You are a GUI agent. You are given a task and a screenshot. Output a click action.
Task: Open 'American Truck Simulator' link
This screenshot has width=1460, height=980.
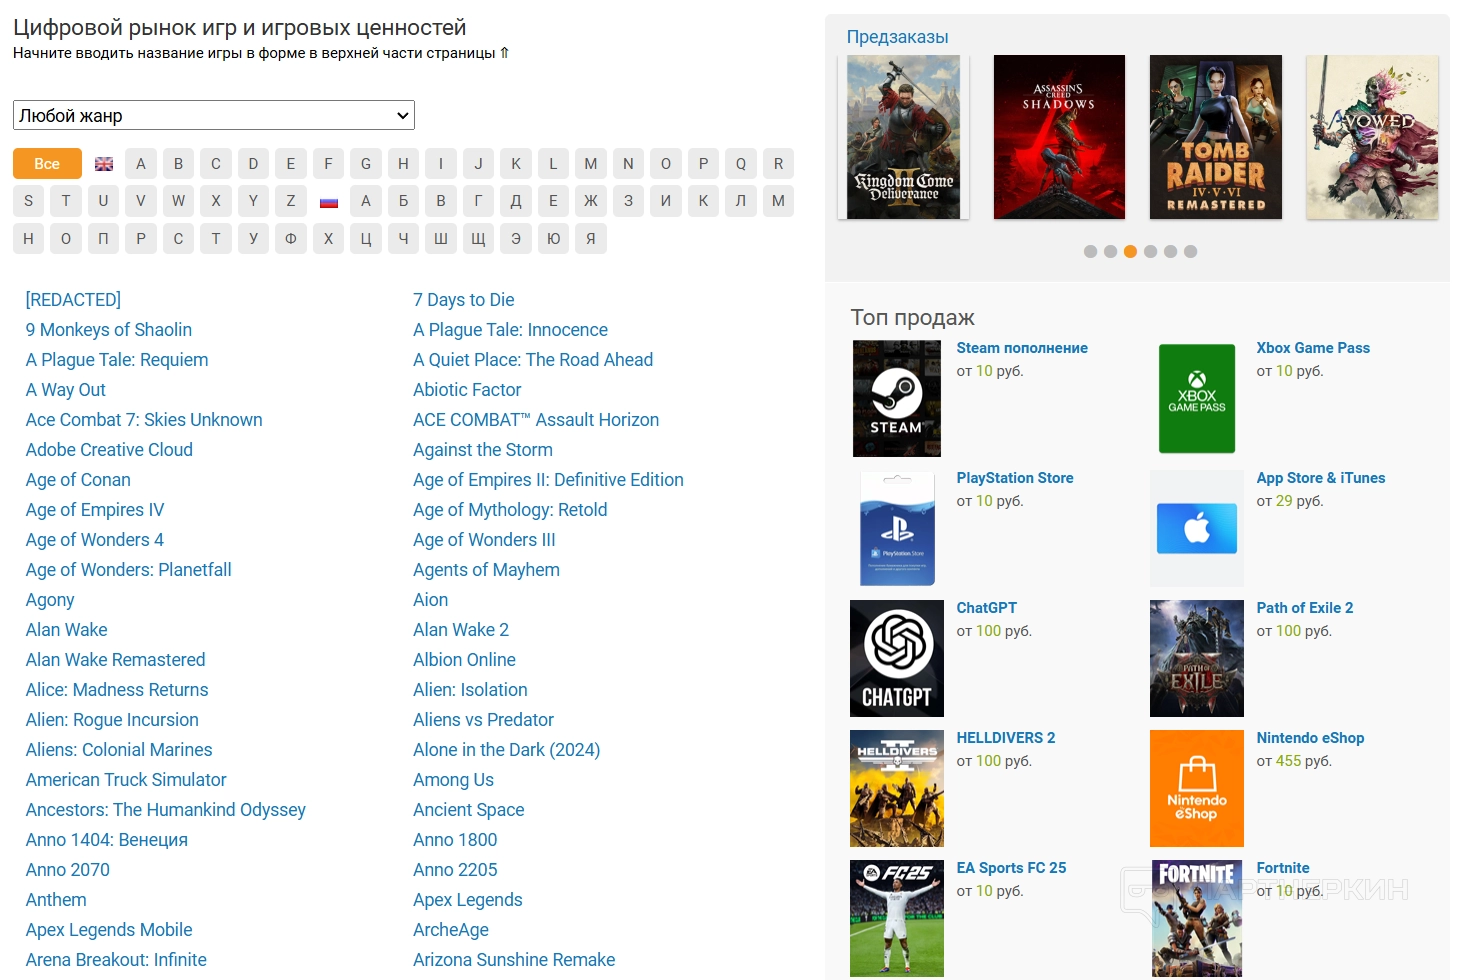pos(126,780)
